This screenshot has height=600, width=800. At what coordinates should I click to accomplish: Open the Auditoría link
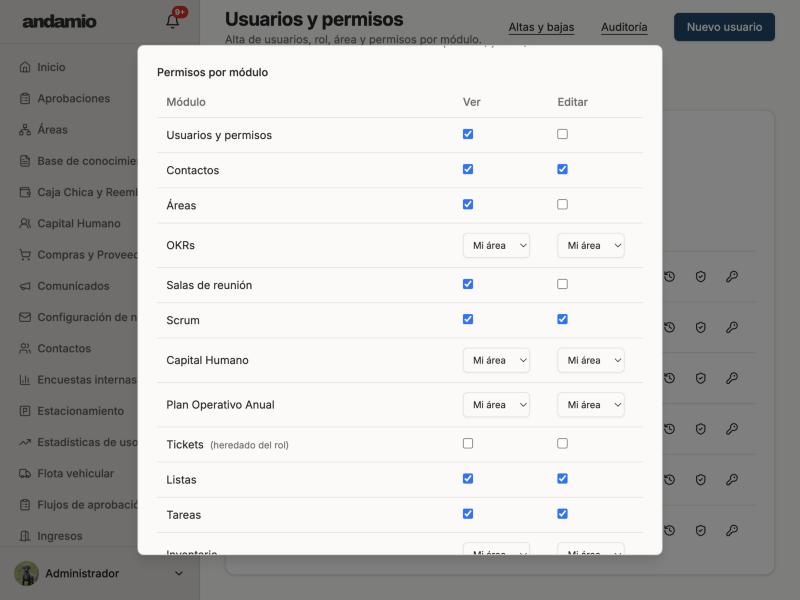click(x=624, y=27)
